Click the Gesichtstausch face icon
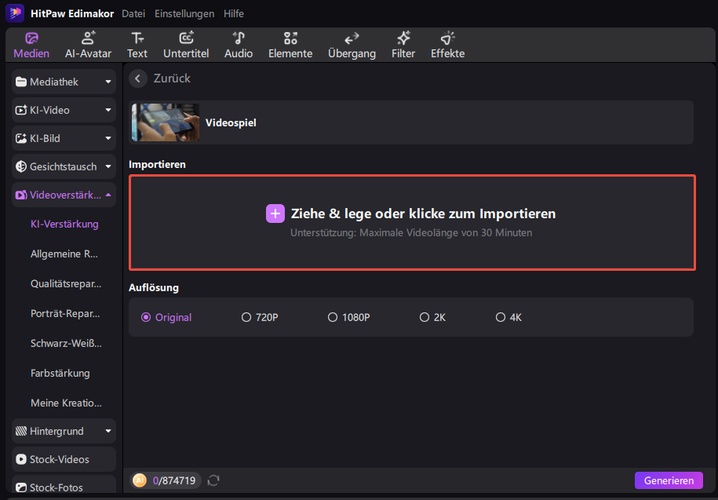This screenshot has width=718, height=500. tap(21, 167)
